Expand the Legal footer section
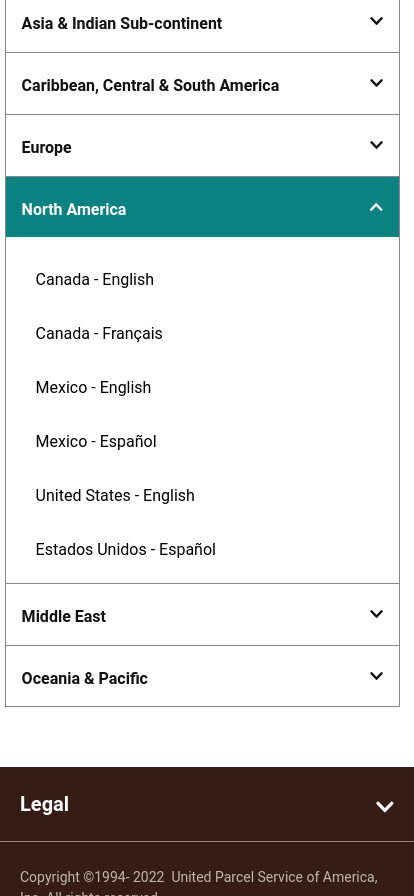414x896 pixels. (207, 805)
